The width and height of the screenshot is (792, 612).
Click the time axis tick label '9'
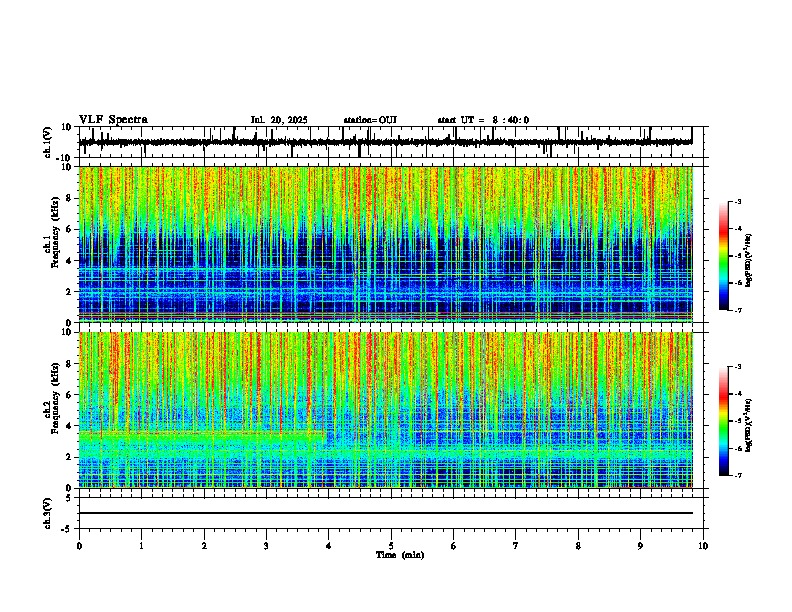point(640,546)
